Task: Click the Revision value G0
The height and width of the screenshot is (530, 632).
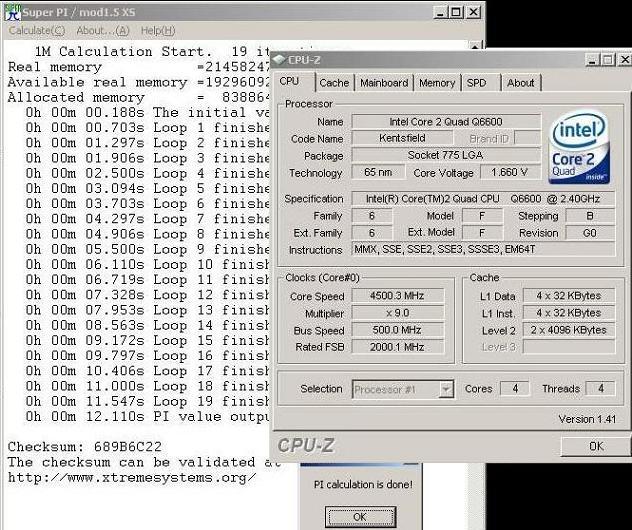Action: [590, 233]
